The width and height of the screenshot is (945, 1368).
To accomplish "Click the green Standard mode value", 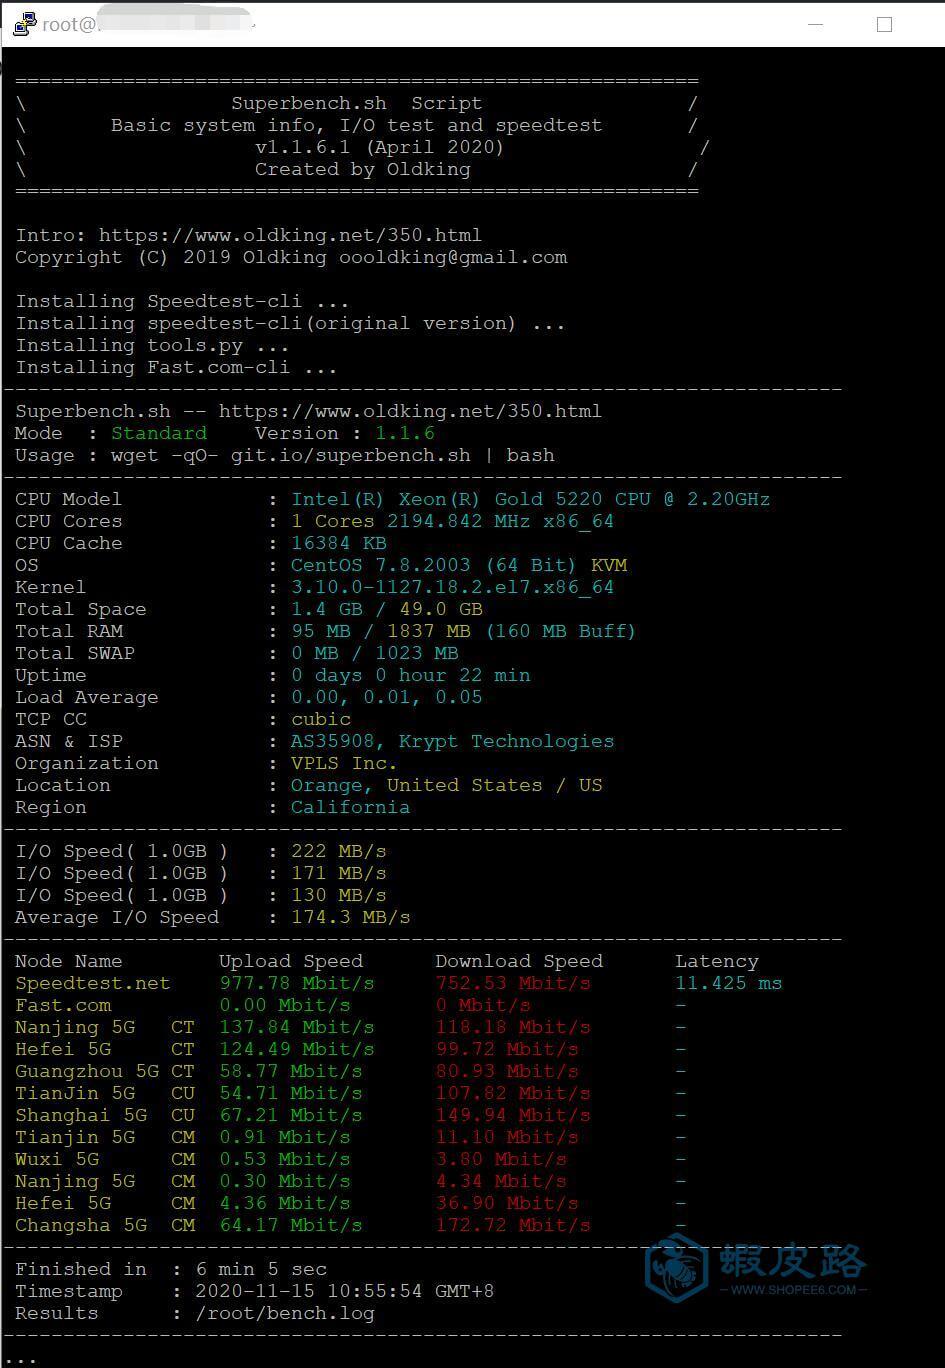I will click(159, 433).
